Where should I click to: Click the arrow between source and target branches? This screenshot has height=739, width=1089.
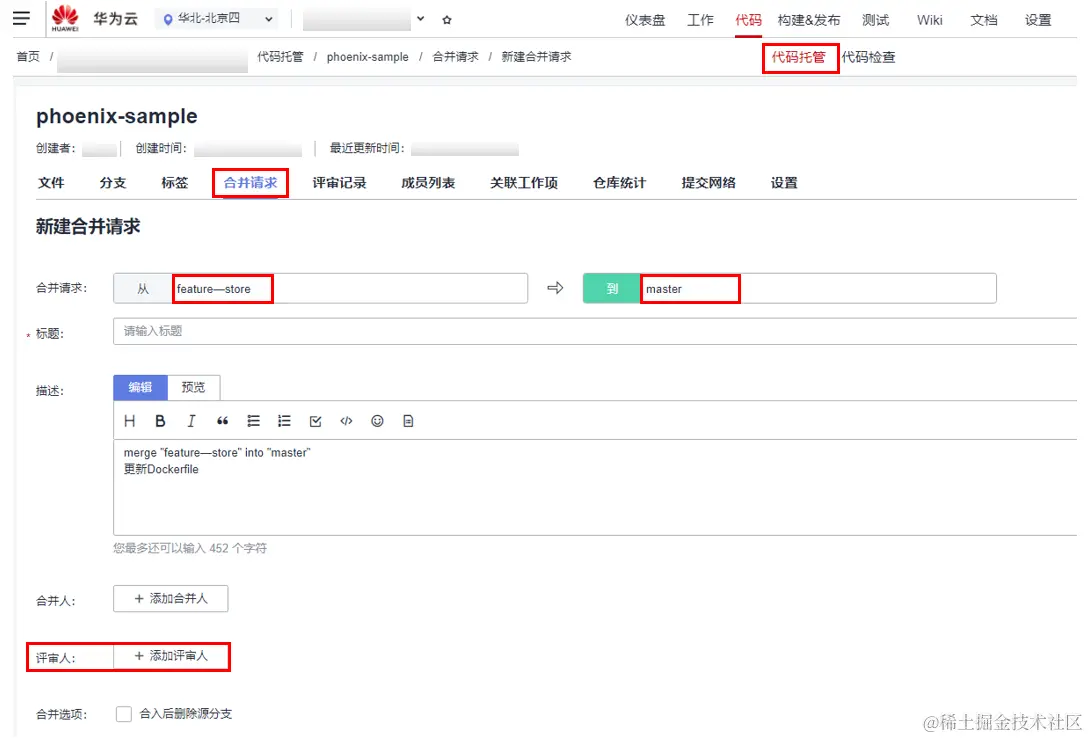tap(555, 288)
